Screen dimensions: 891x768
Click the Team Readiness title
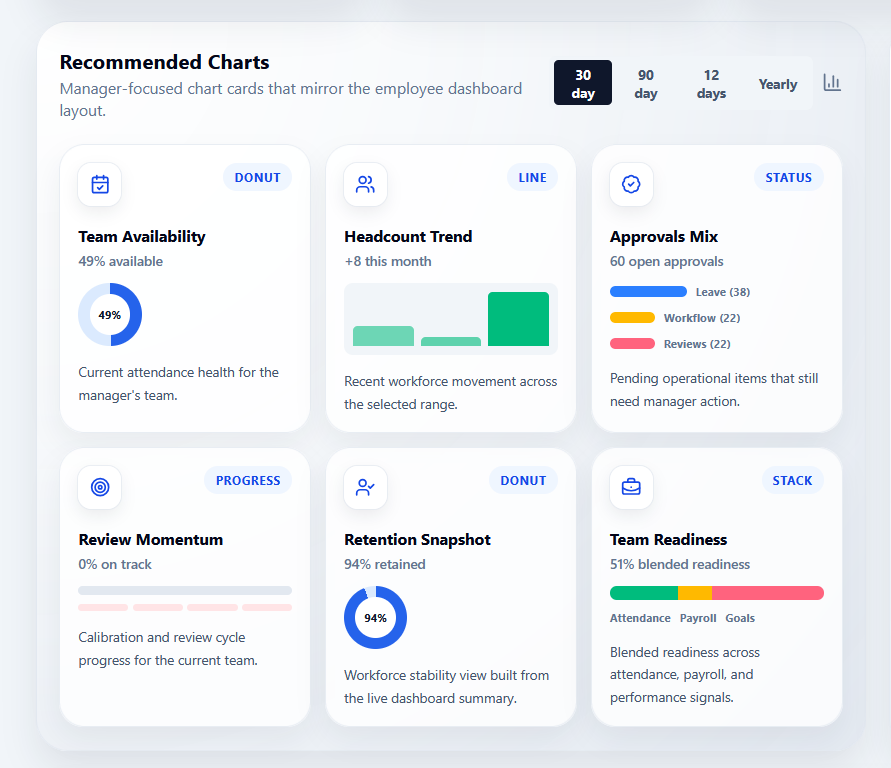coord(668,540)
